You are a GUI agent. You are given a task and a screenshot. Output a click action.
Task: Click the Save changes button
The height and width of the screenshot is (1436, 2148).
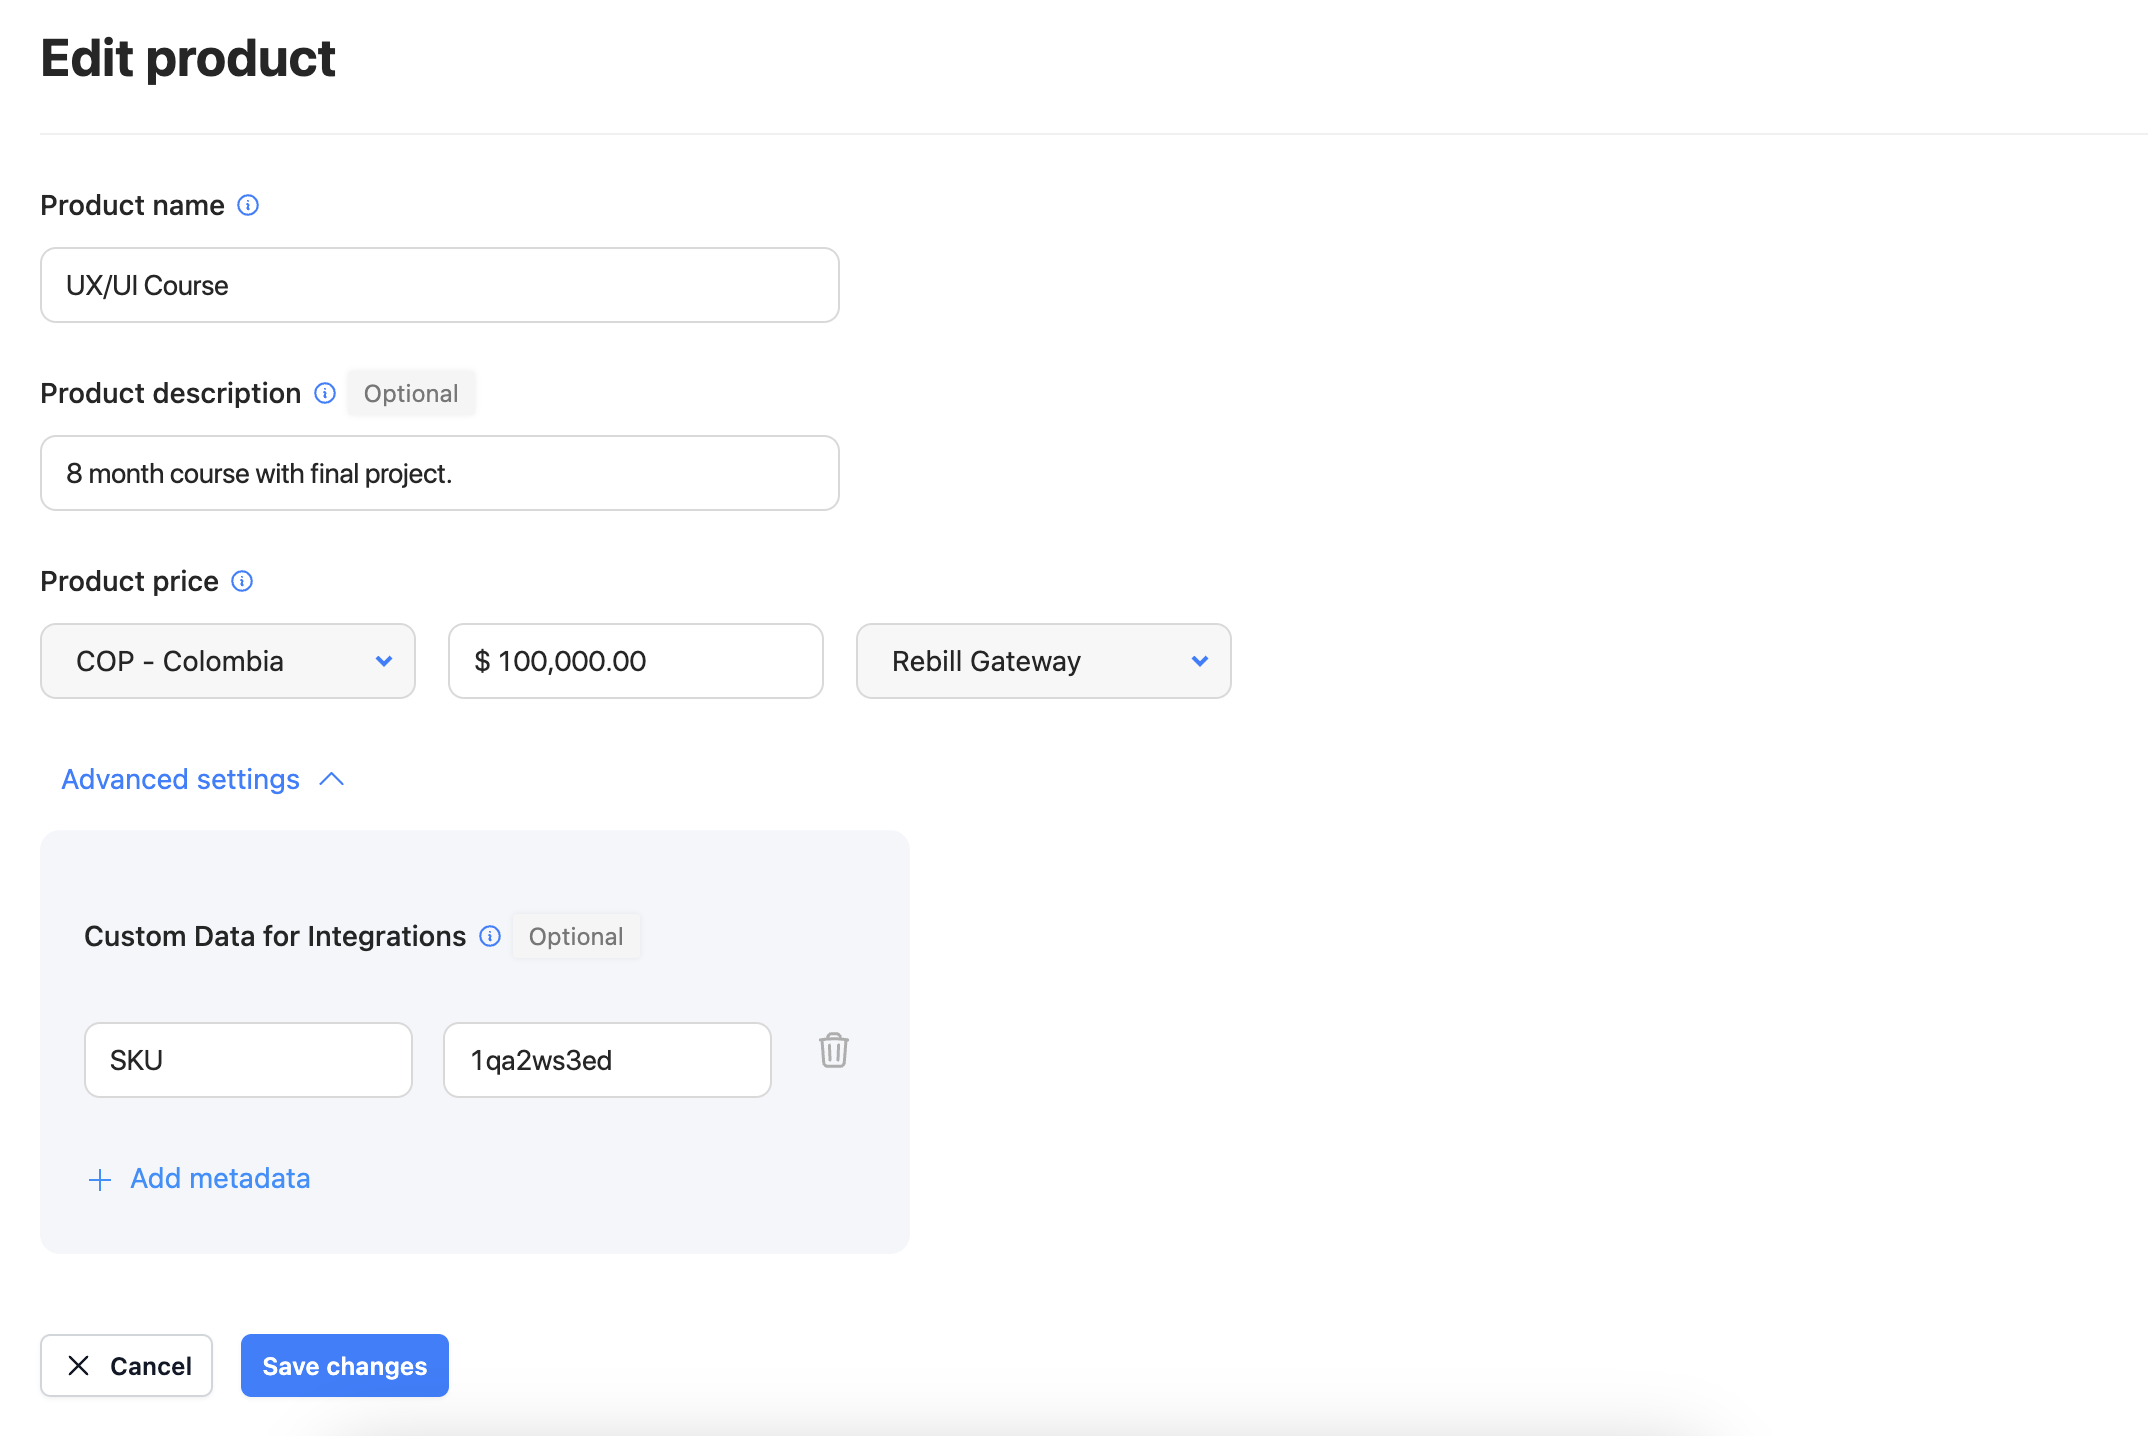pos(344,1365)
